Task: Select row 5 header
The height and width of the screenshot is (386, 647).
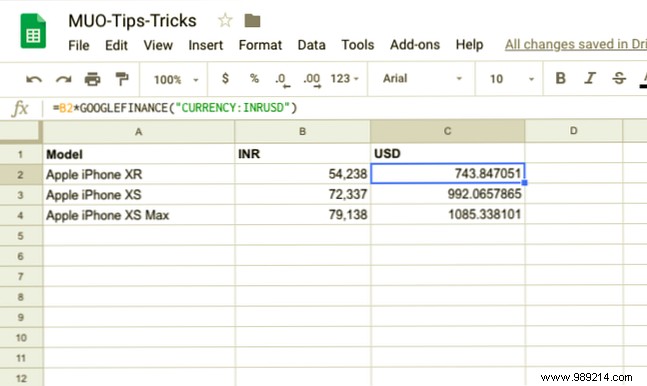Action: click(x=21, y=236)
